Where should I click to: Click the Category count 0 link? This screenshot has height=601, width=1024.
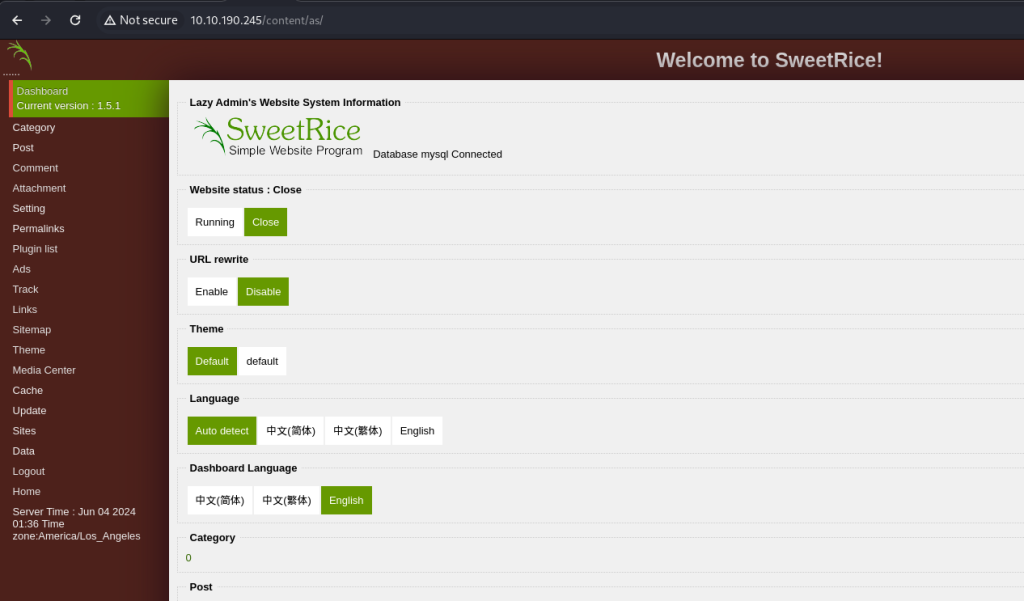click(x=189, y=558)
